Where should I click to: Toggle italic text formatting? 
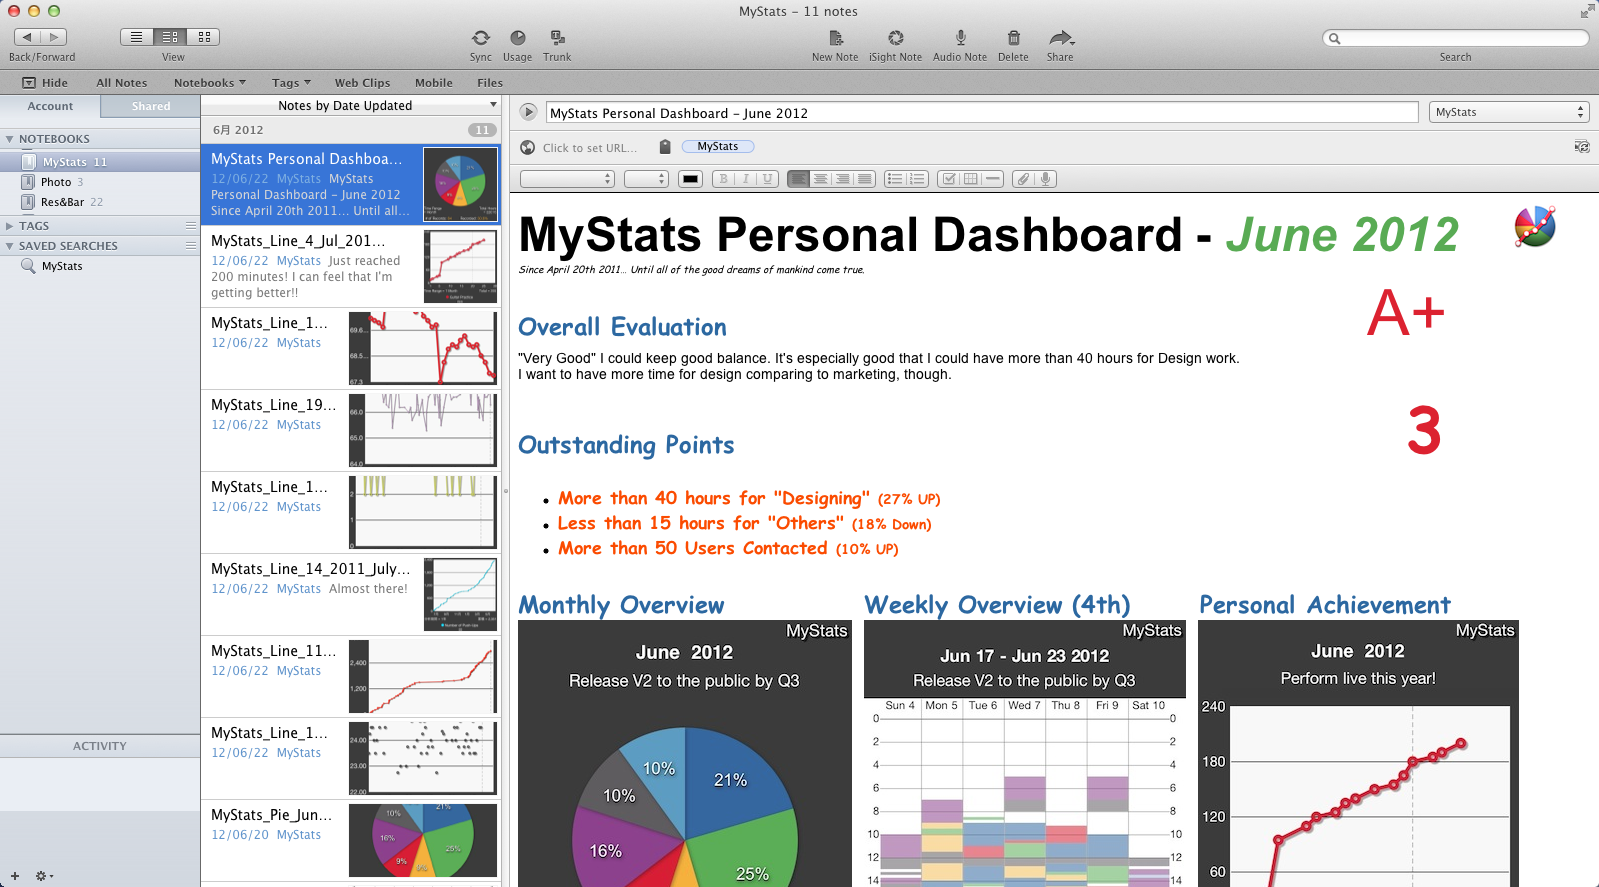point(745,179)
